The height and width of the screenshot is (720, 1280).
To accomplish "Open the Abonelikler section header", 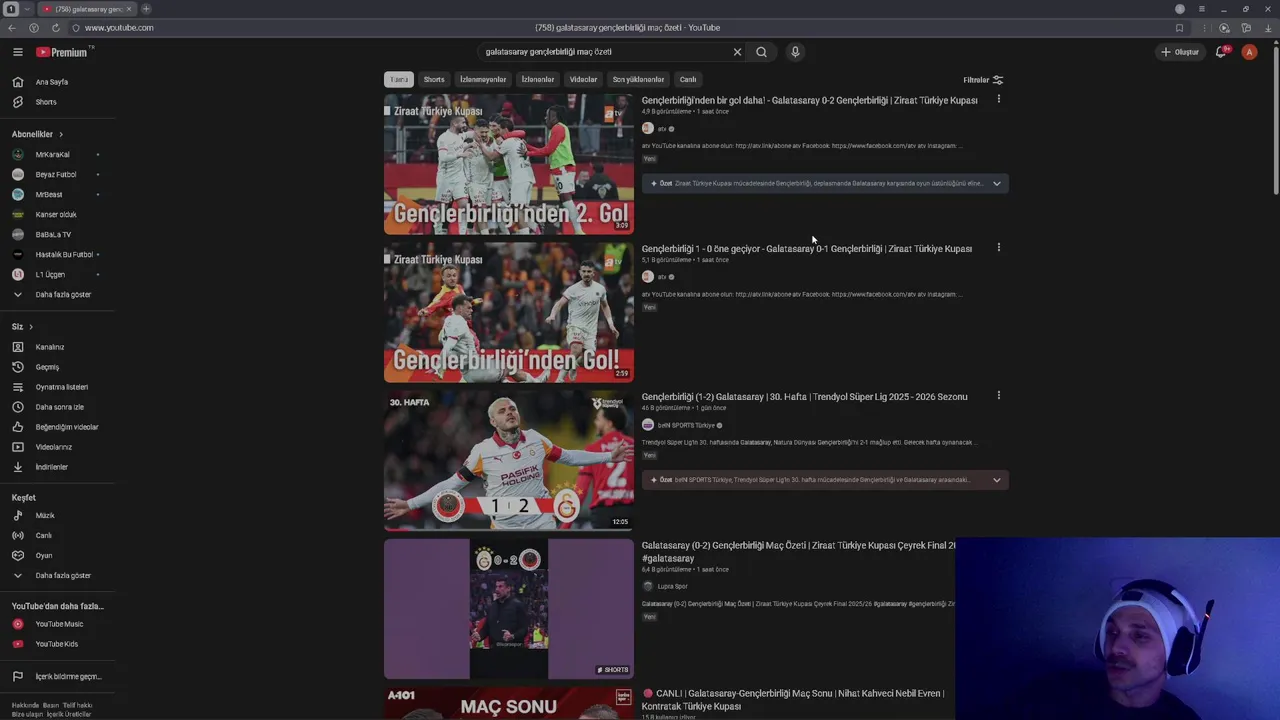I will [x=37, y=134].
